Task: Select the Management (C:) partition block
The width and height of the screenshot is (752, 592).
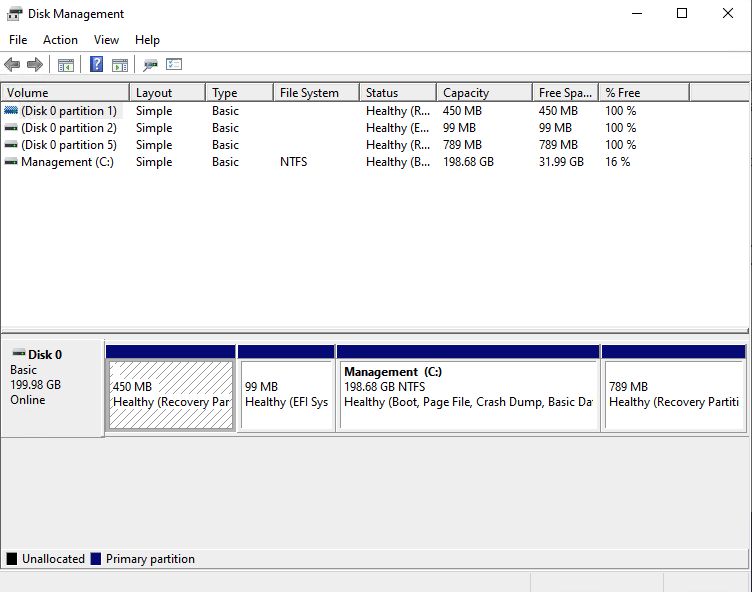Action: pos(469,394)
